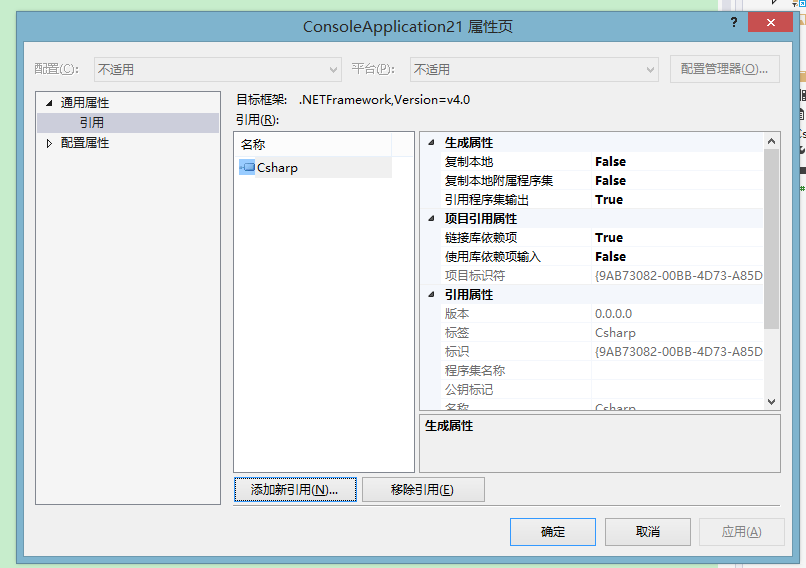This screenshot has width=806, height=568.
Task: Collapse the 通用属性 tree node
Action: (x=47, y=103)
